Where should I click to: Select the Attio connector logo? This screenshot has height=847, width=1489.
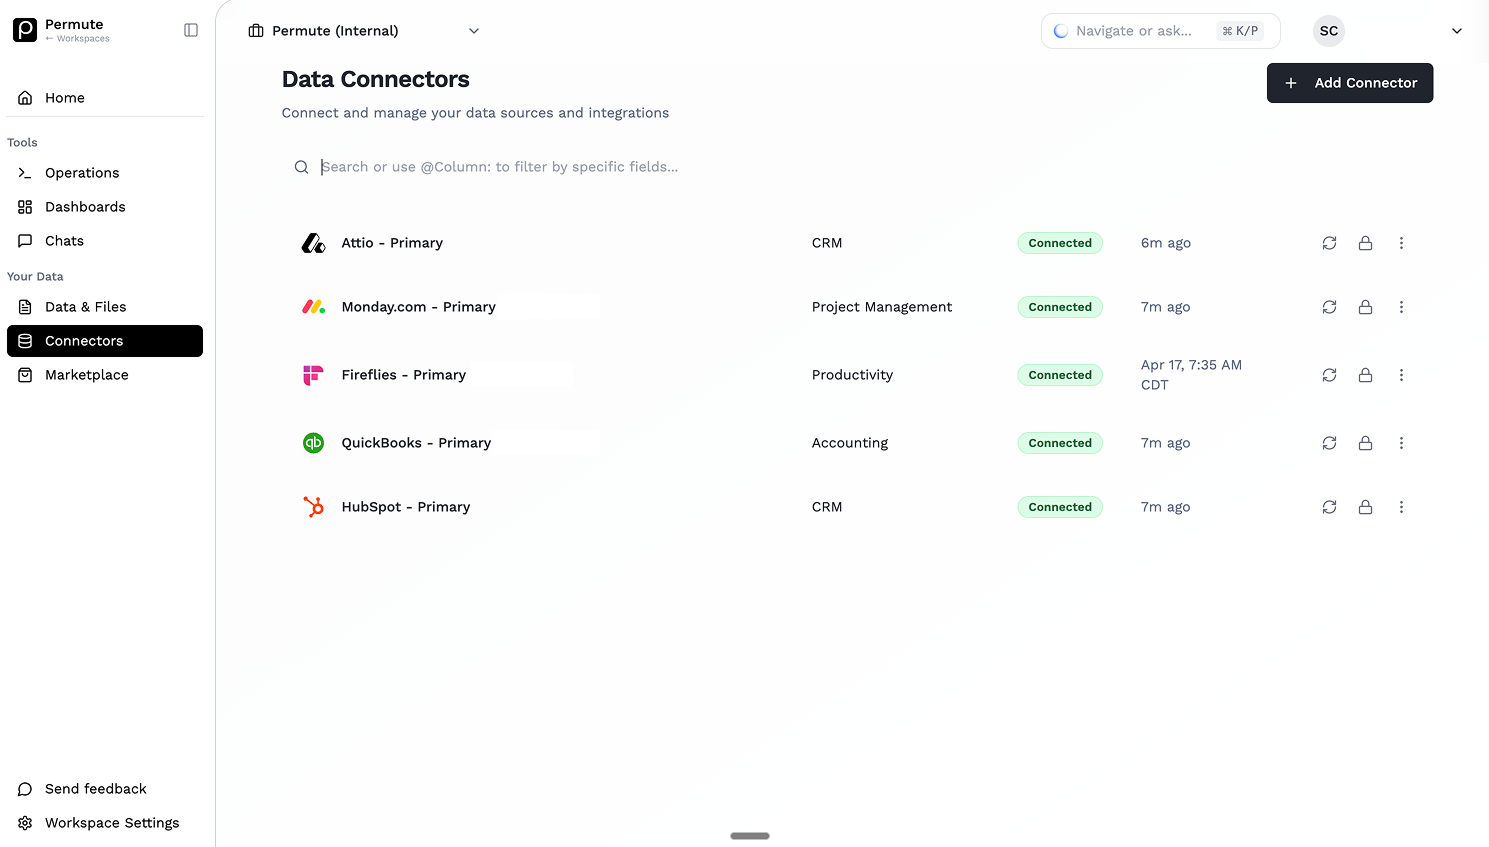tap(313, 242)
